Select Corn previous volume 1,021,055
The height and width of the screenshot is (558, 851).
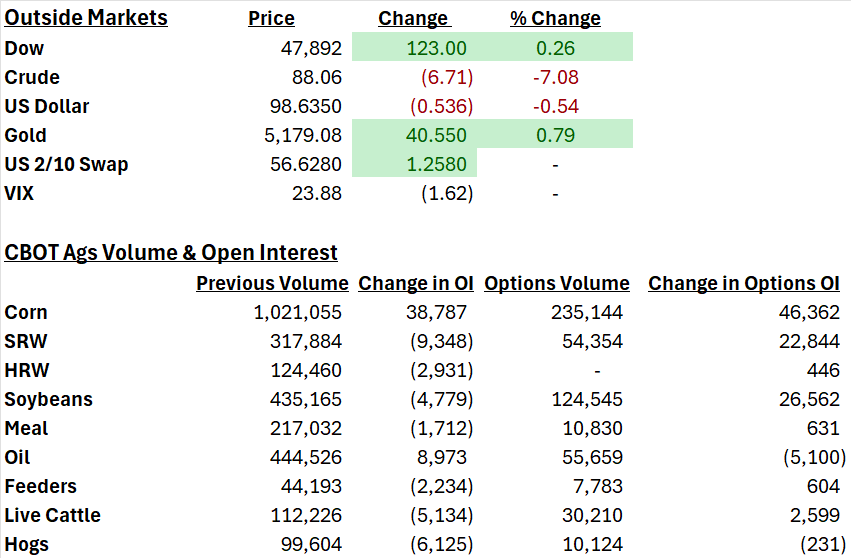pos(297,313)
